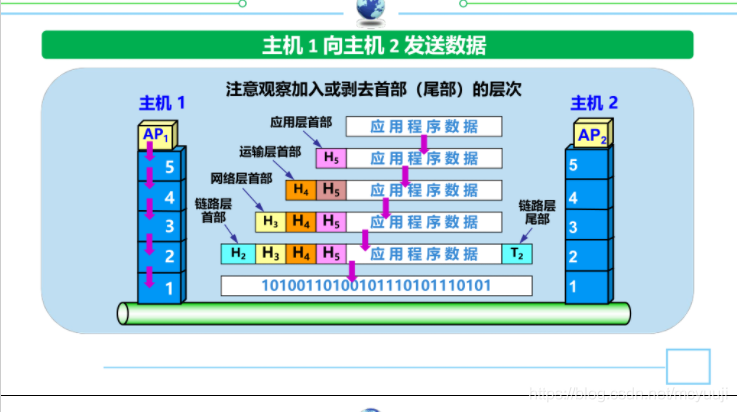
Task: Select yellow H3 box in the H2 frame row
Action: pos(270,254)
